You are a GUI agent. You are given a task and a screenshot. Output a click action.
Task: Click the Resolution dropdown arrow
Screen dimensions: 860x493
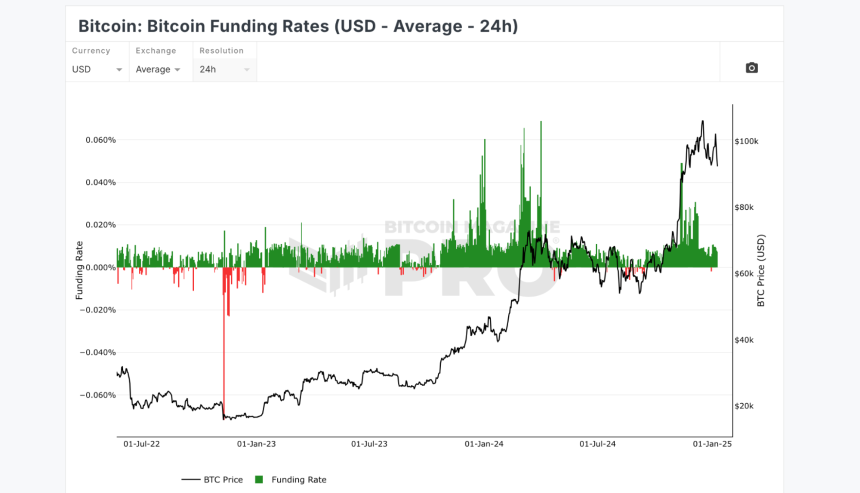click(x=247, y=70)
